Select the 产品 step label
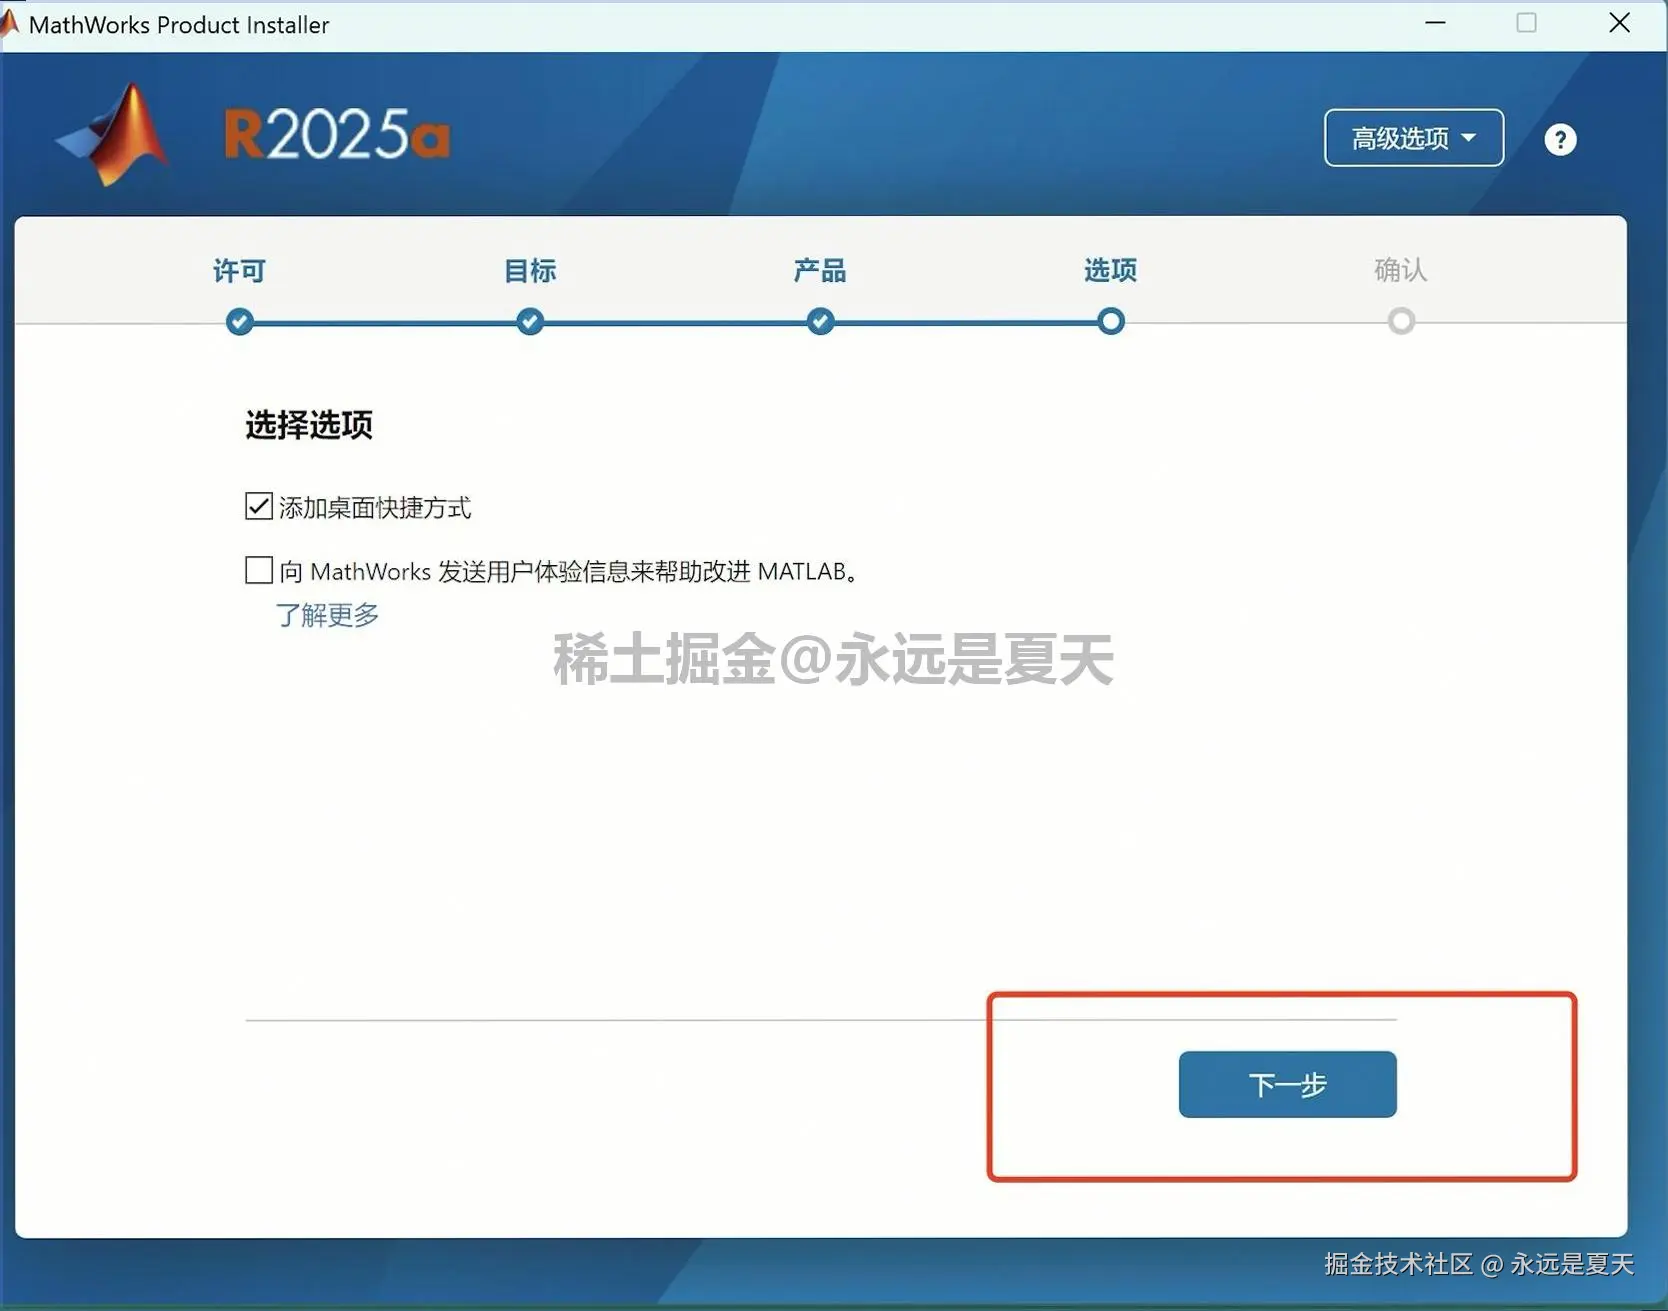Screen dimensions: 1668x1311 pos(819,271)
